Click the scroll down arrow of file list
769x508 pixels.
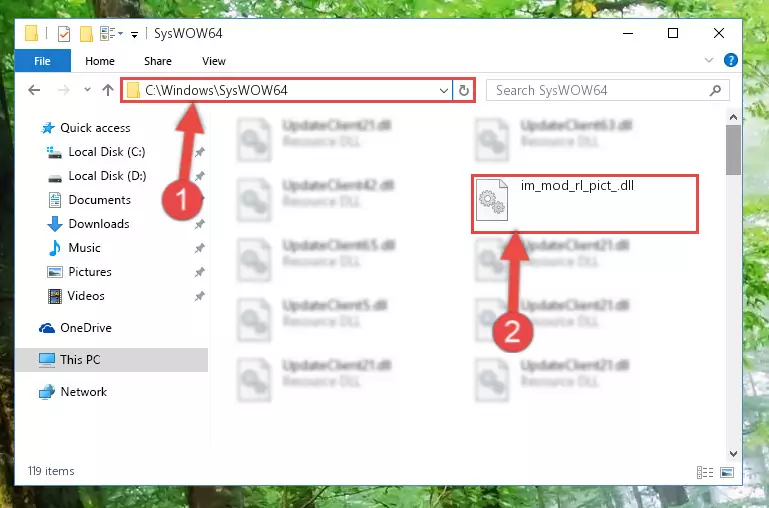click(x=733, y=454)
